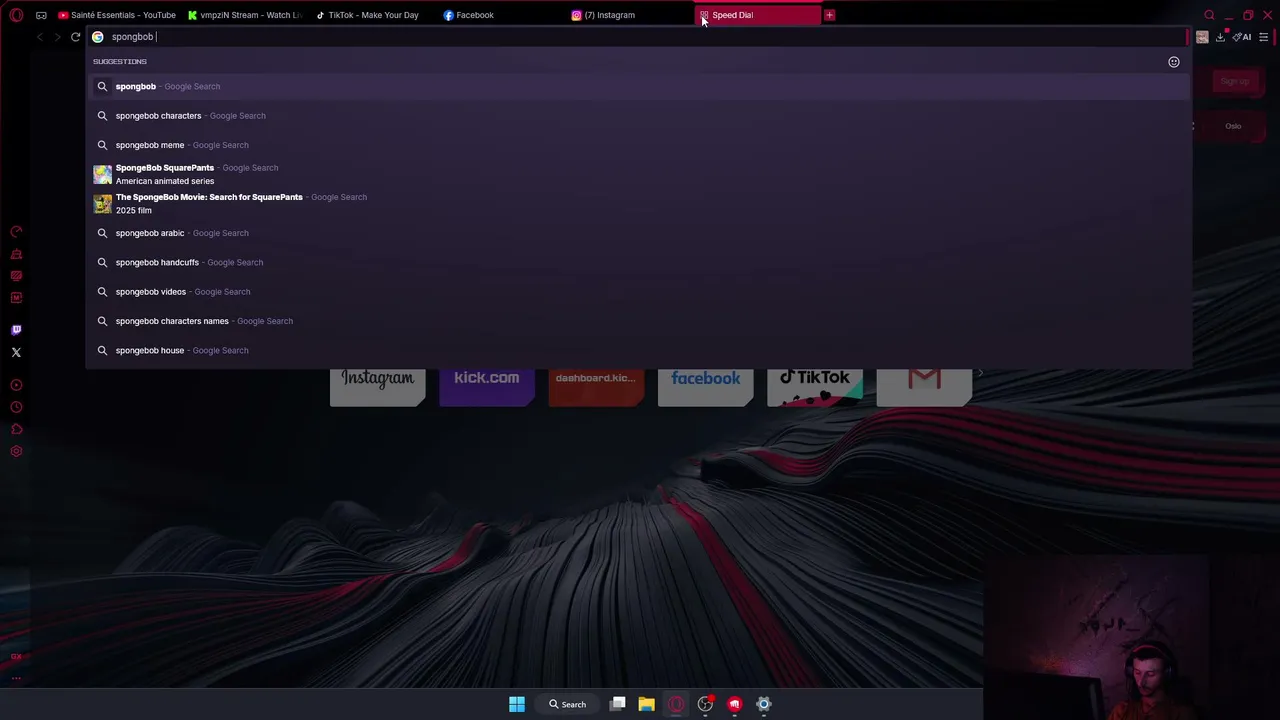Viewport: 1280px width, 720px height.
Task: Select 'spongebob characters' suggestion
Action: 638,116
